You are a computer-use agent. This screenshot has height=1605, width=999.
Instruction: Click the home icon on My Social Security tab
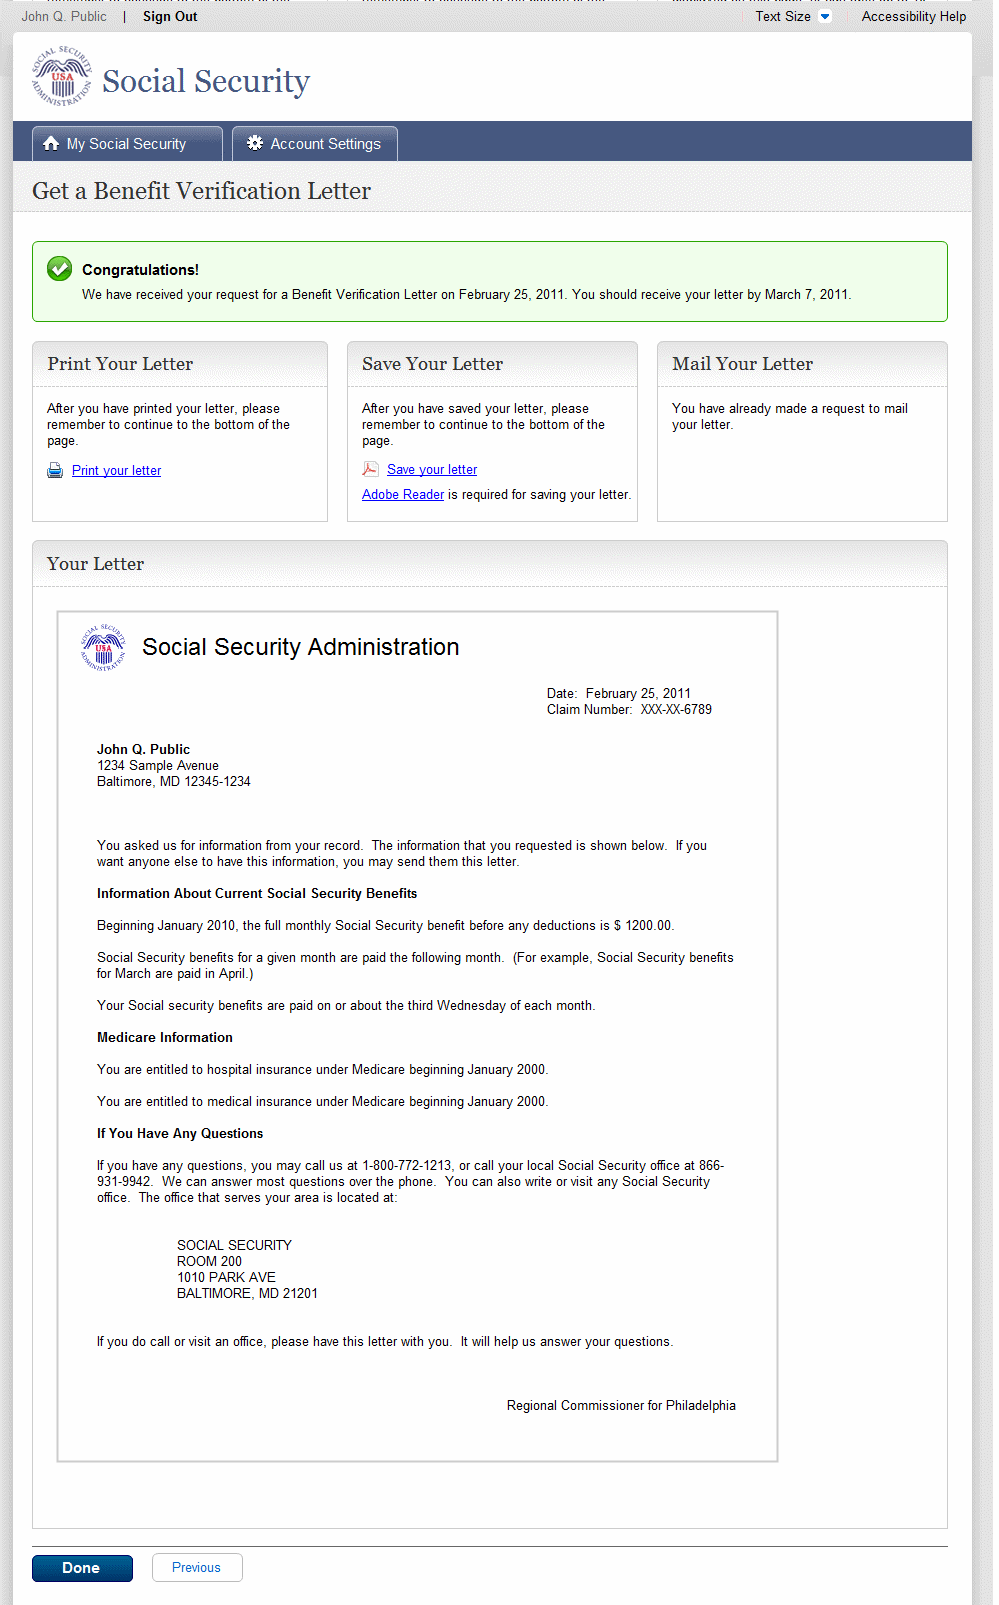(x=51, y=144)
